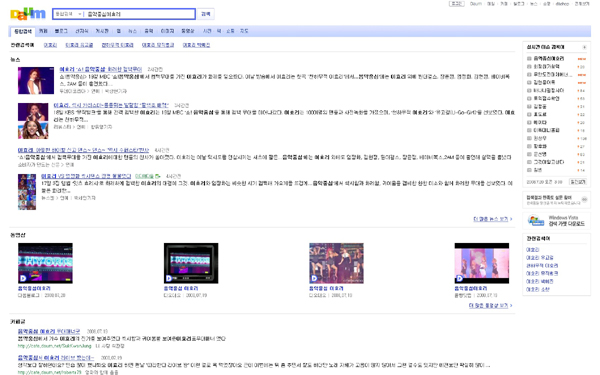Switch to the 동영상 search tab
Image resolution: width=600 pixels, height=375 pixels.
(x=188, y=31)
